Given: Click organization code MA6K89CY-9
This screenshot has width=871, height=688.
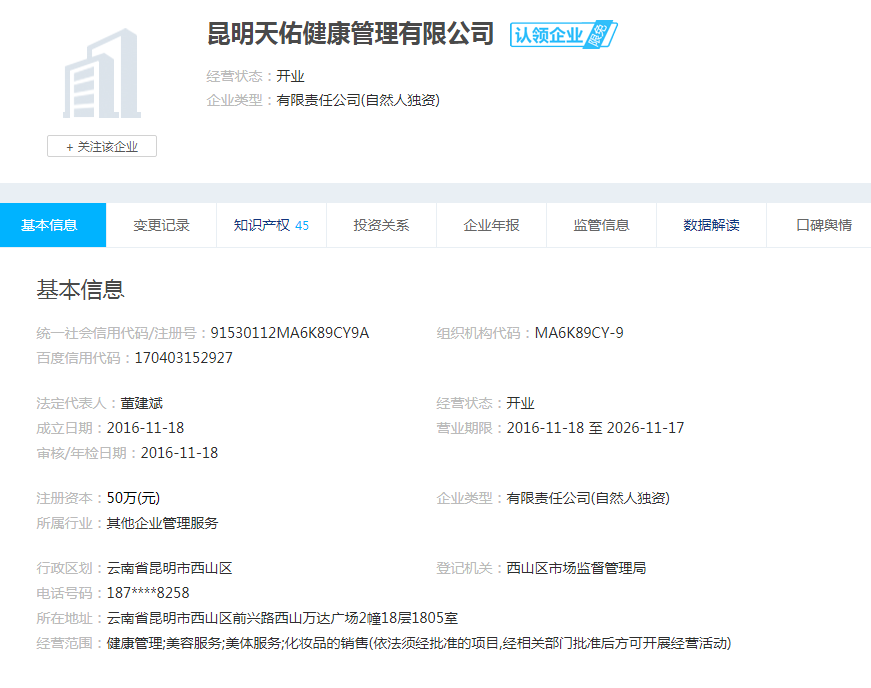Looking at the screenshot, I should [579, 333].
